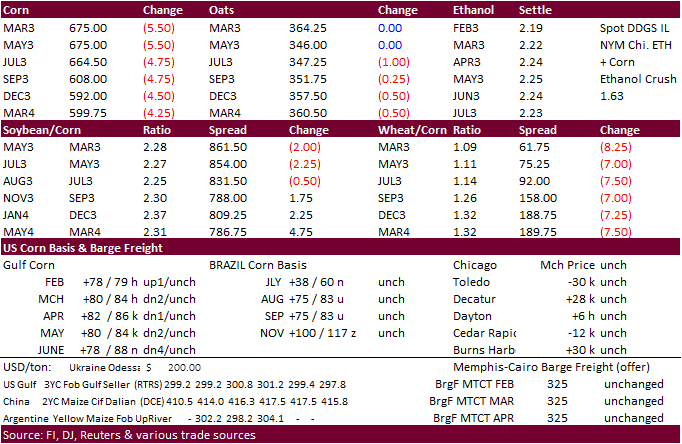Select the Gulf Corn label
Screen dimensions: 682x444
[x=29, y=265]
